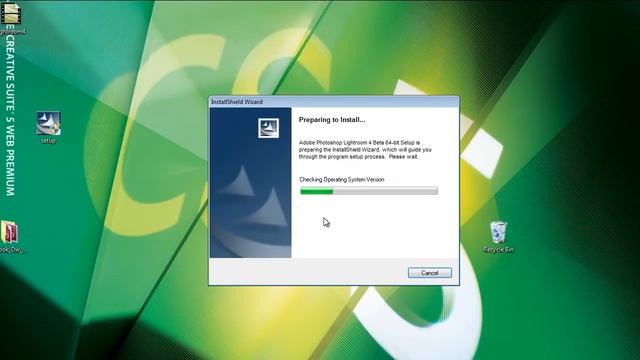This screenshot has height=360, width=640.
Task: Select the Recycle Bin desktop icon
Action: [x=498, y=237]
